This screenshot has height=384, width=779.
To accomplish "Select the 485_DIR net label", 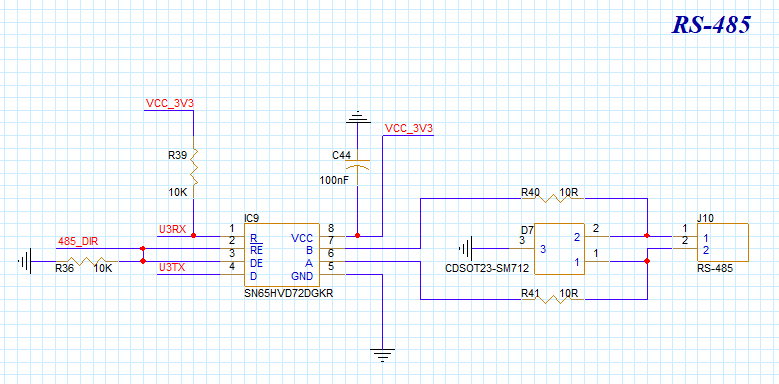I will coord(78,242).
